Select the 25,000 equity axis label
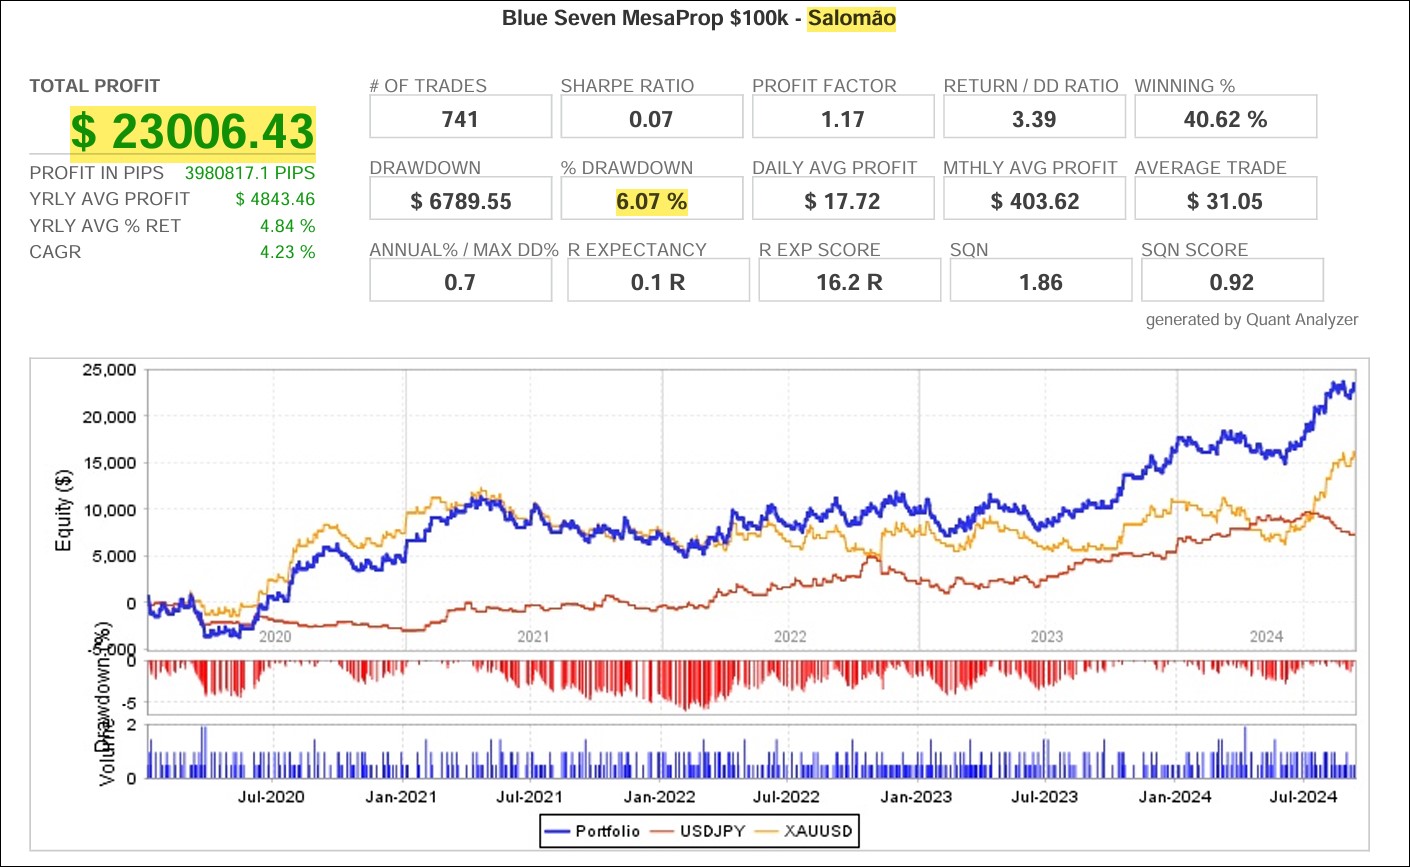The width and height of the screenshot is (1410, 867). click(108, 370)
